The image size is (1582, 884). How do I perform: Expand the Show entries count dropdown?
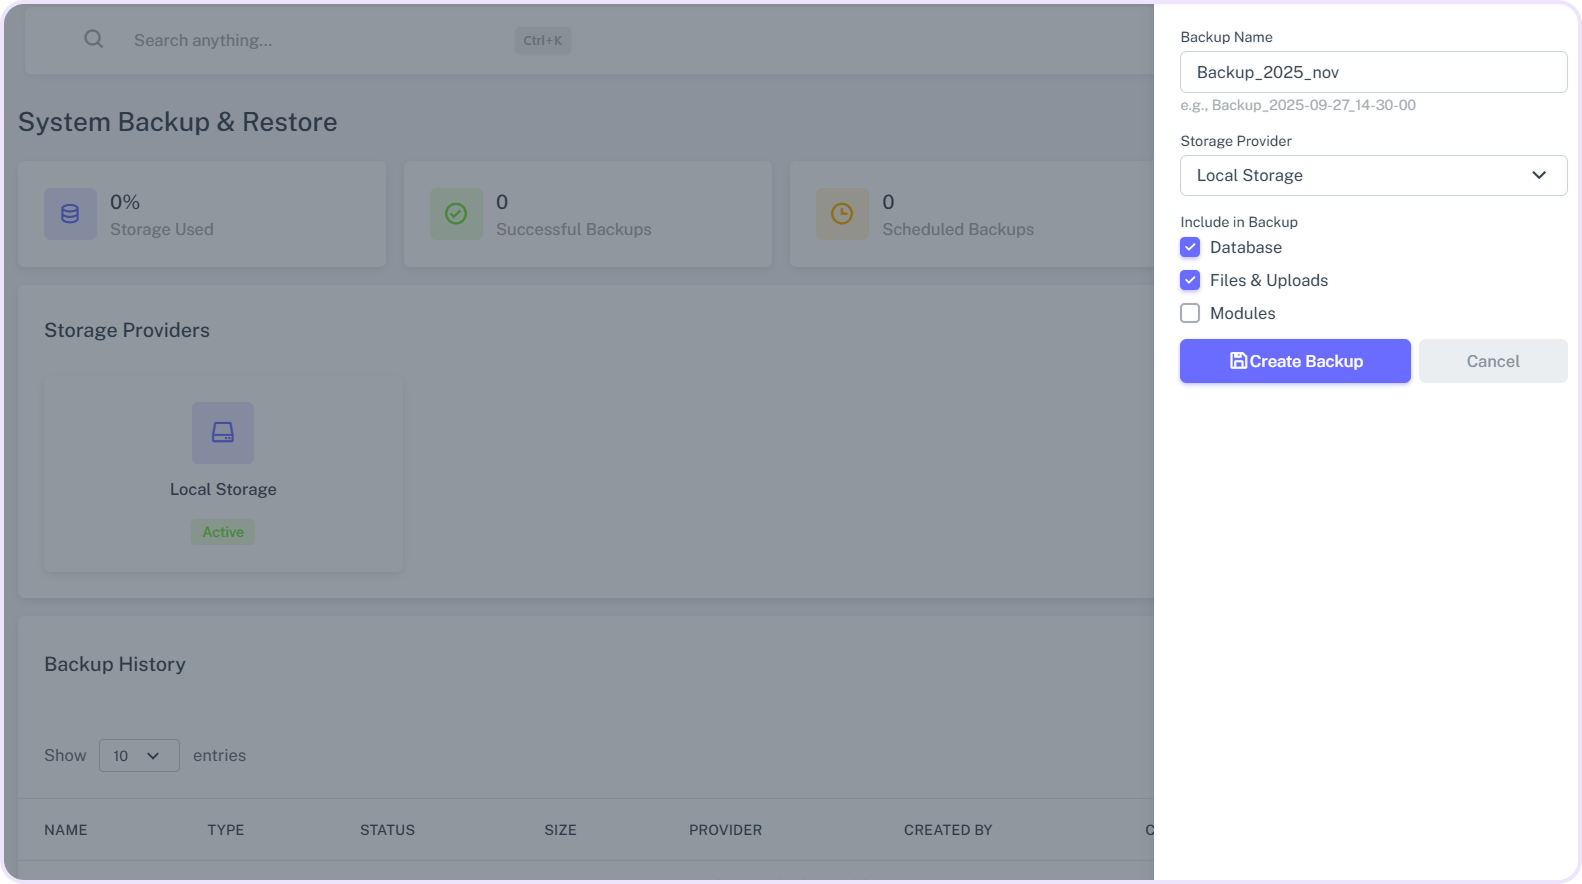[x=139, y=755]
